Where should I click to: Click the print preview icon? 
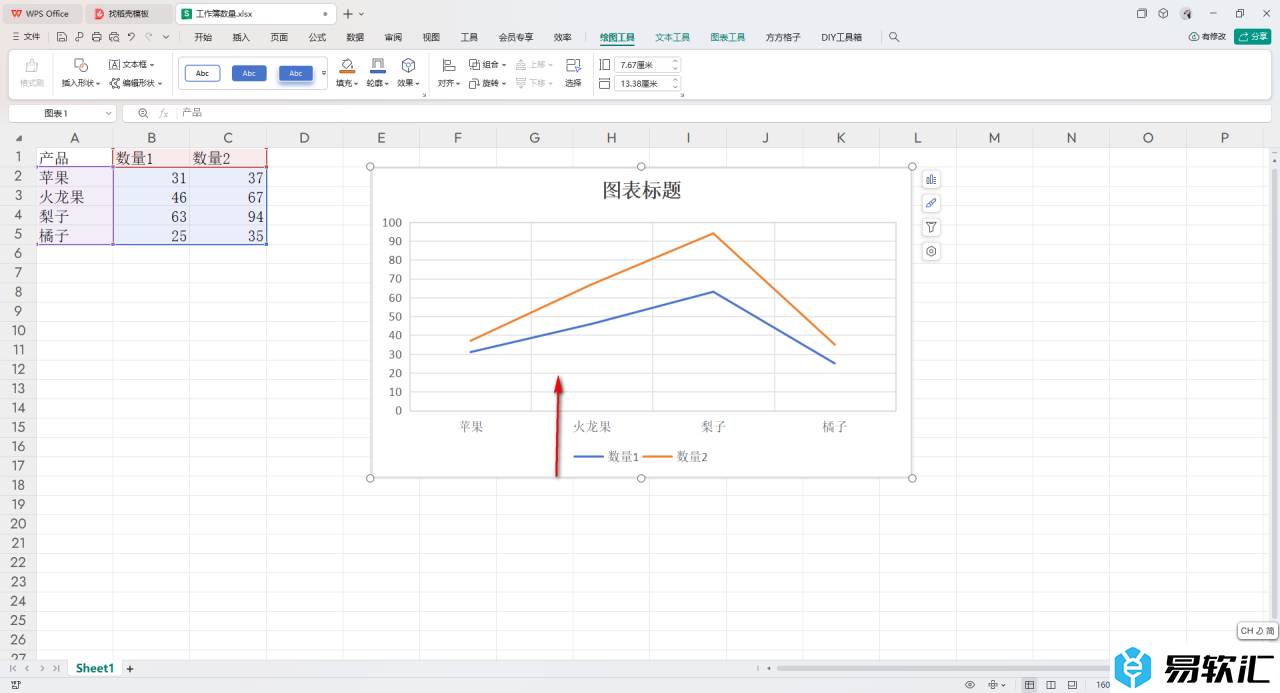pos(113,37)
